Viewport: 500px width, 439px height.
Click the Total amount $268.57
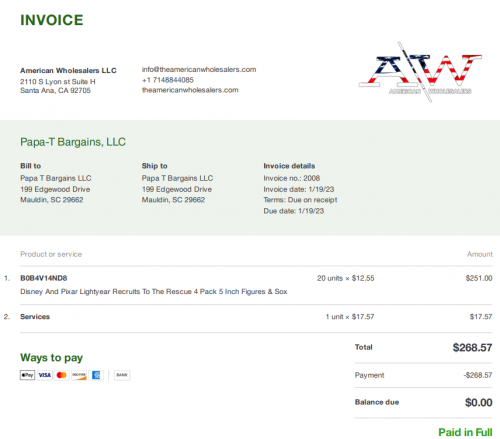[x=472, y=348]
